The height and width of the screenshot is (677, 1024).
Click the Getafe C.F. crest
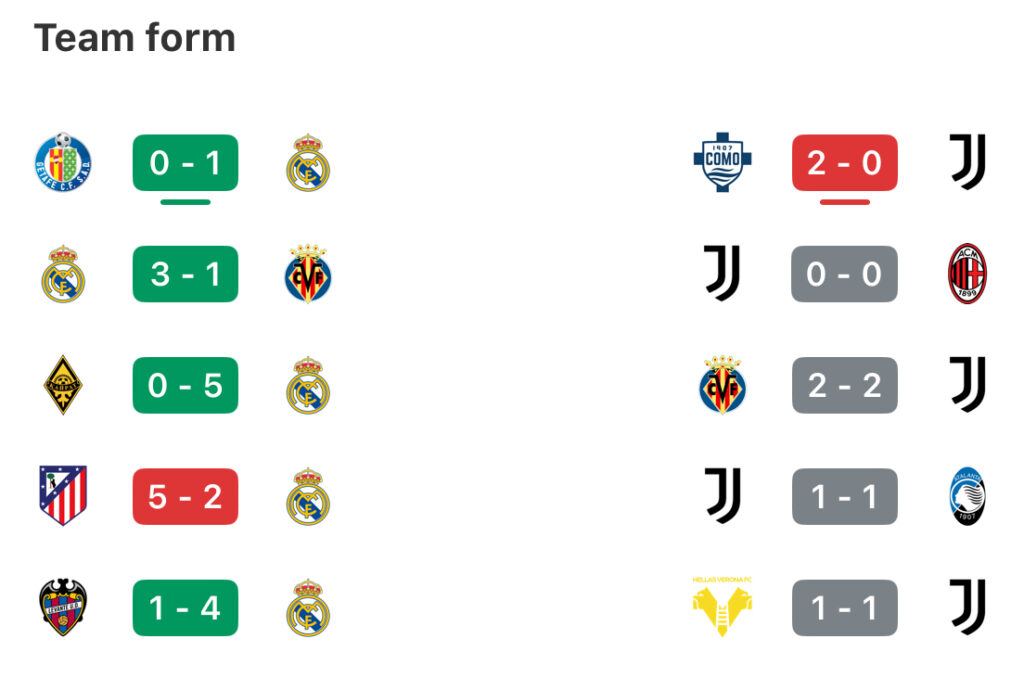(63, 161)
